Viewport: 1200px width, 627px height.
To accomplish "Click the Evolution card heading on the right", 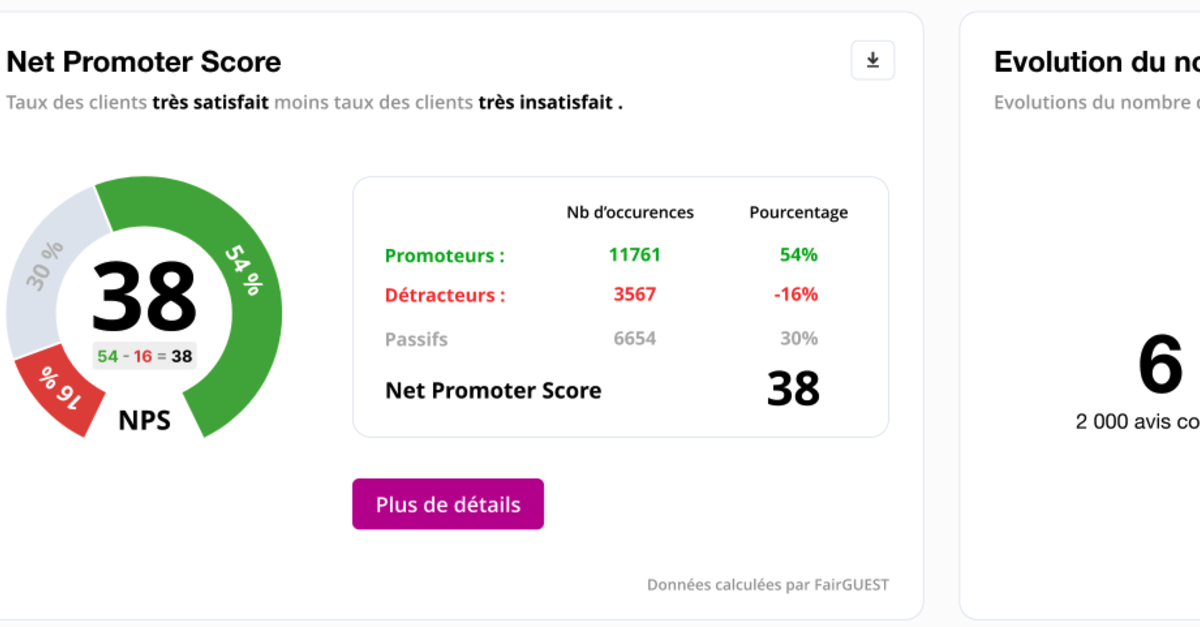I will pos(1096,62).
